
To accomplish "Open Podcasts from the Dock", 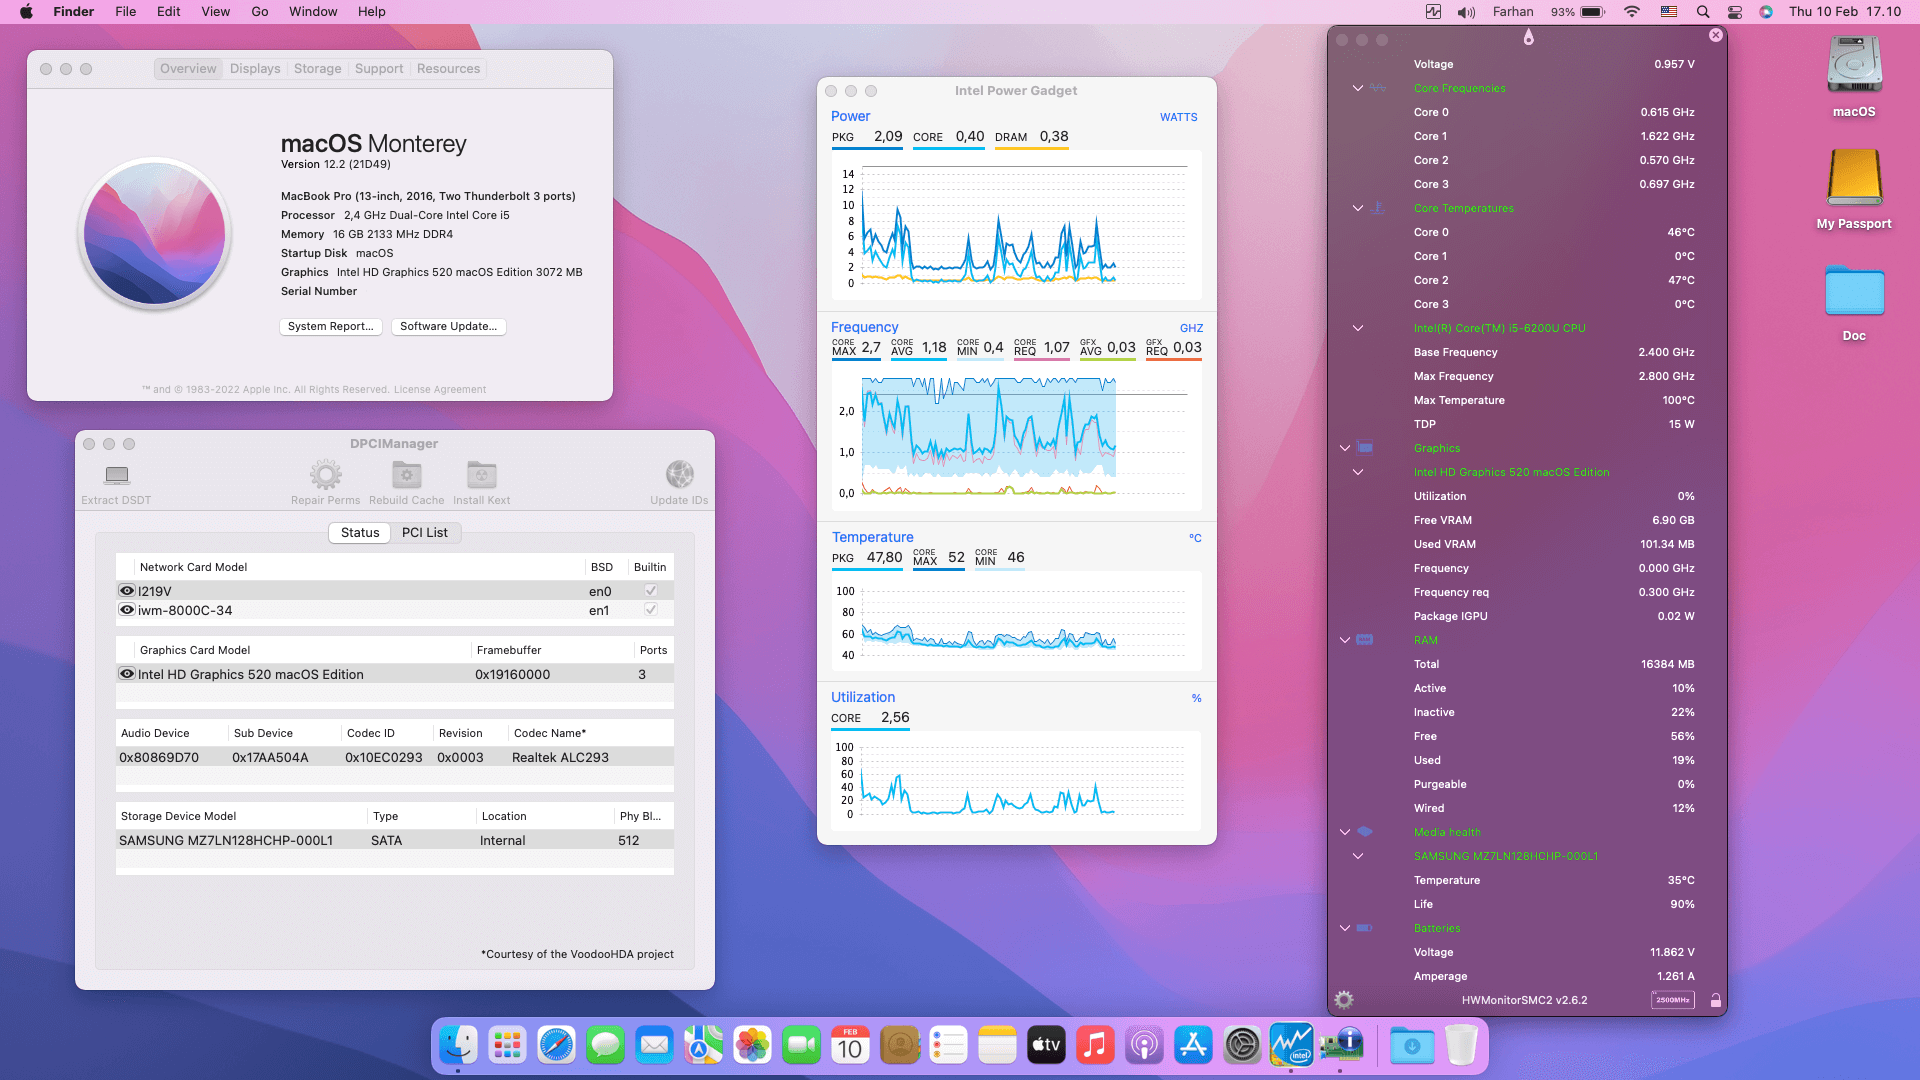I will [1144, 1046].
